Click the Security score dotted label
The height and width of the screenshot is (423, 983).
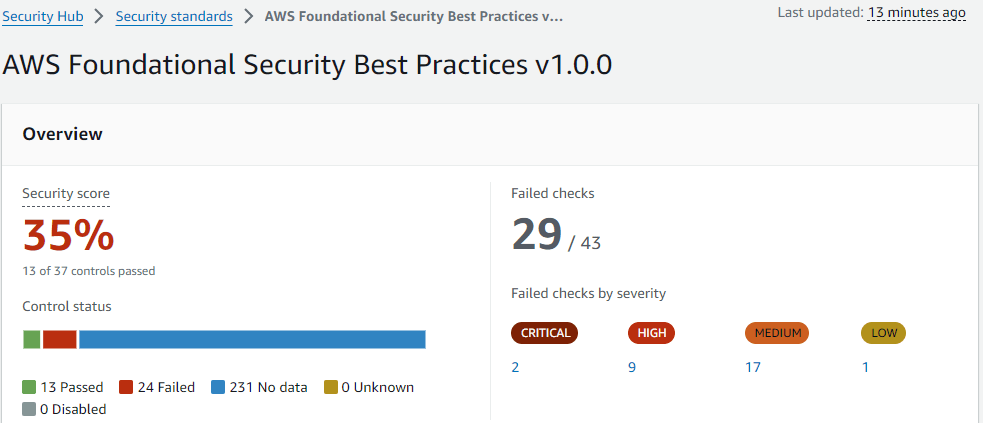[66, 194]
